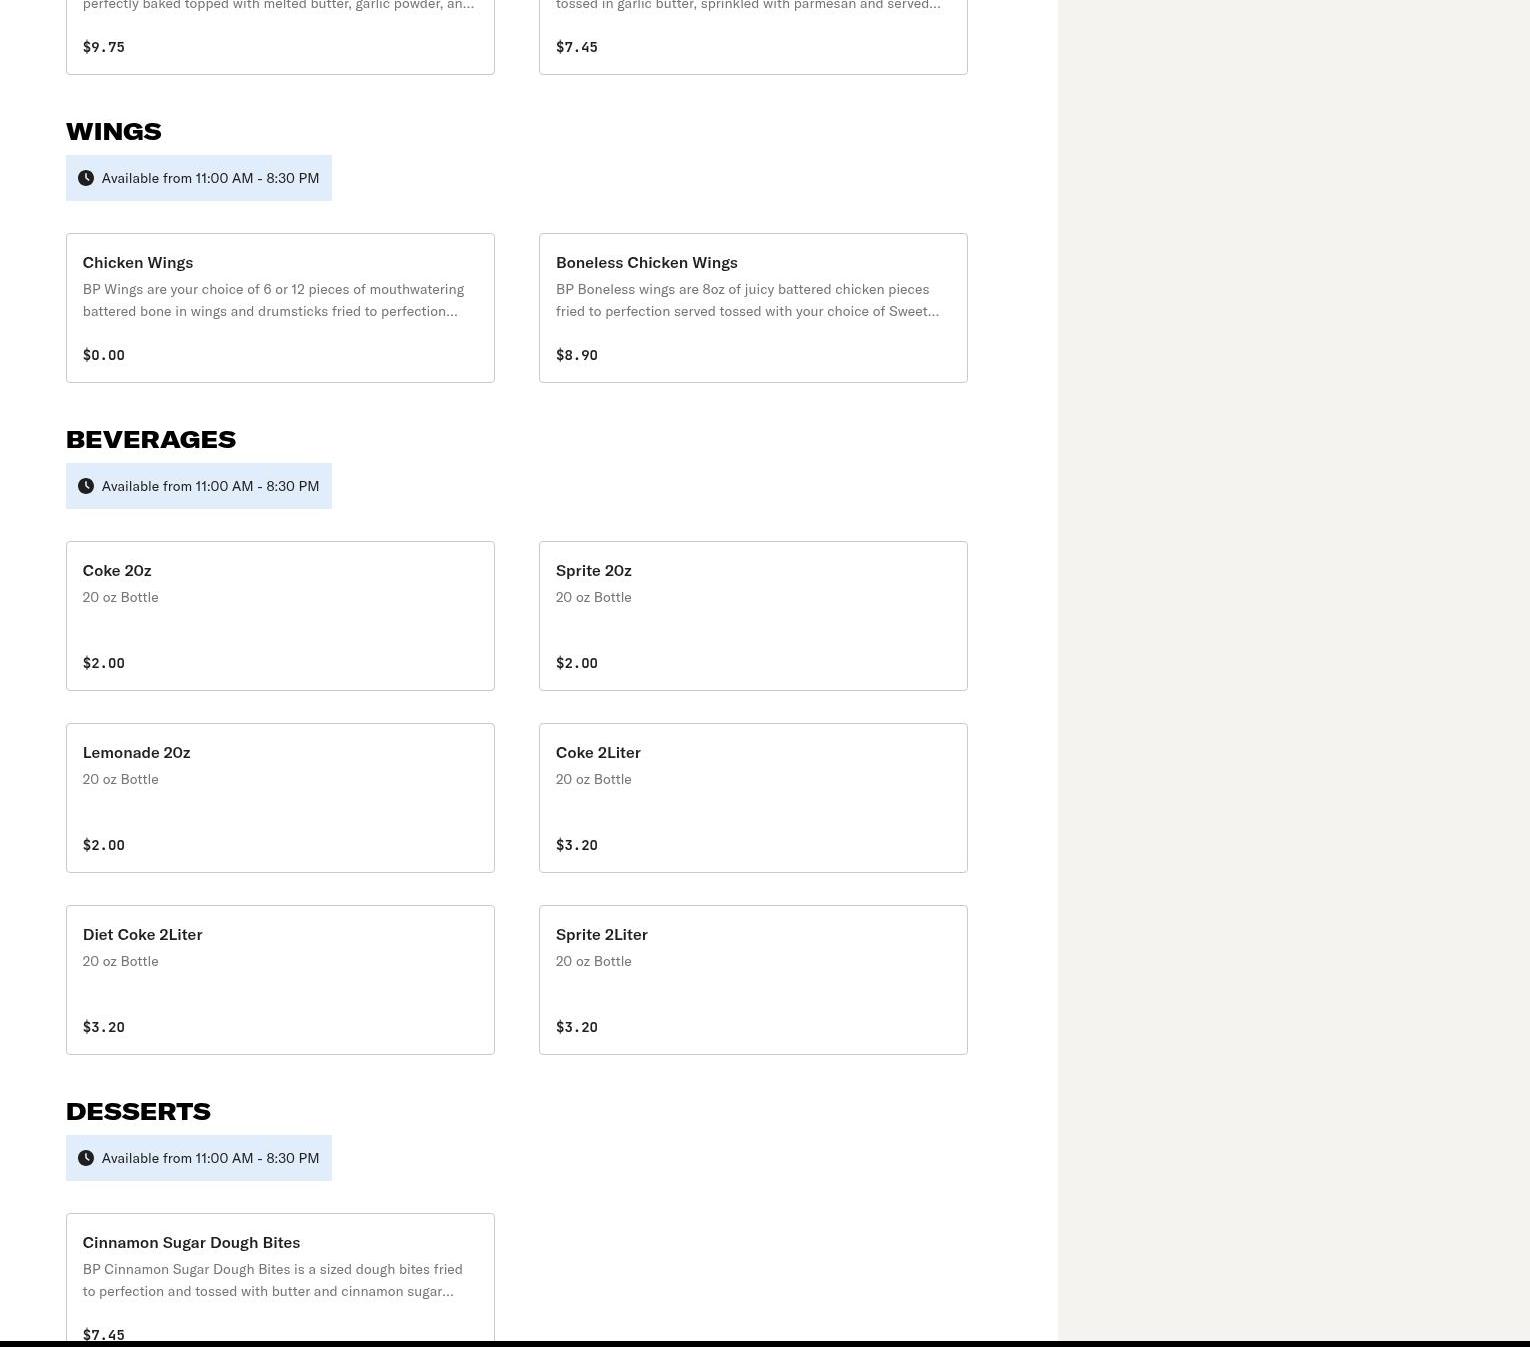Click the $0.00 price on Chicken Wings
This screenshot has height=1347, width=1530.
[104, 355]
